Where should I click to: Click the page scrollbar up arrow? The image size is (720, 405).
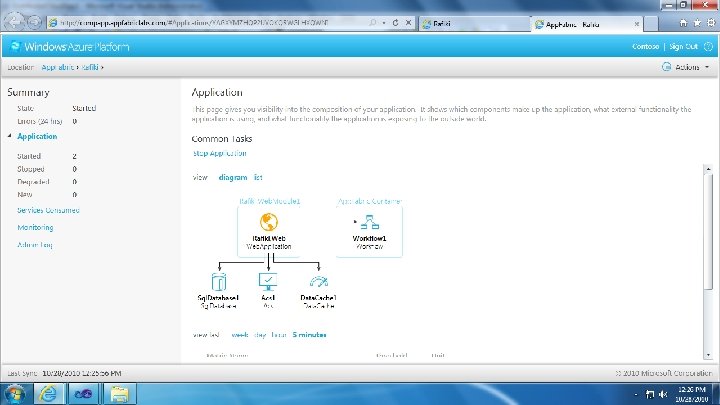[708, 169]
